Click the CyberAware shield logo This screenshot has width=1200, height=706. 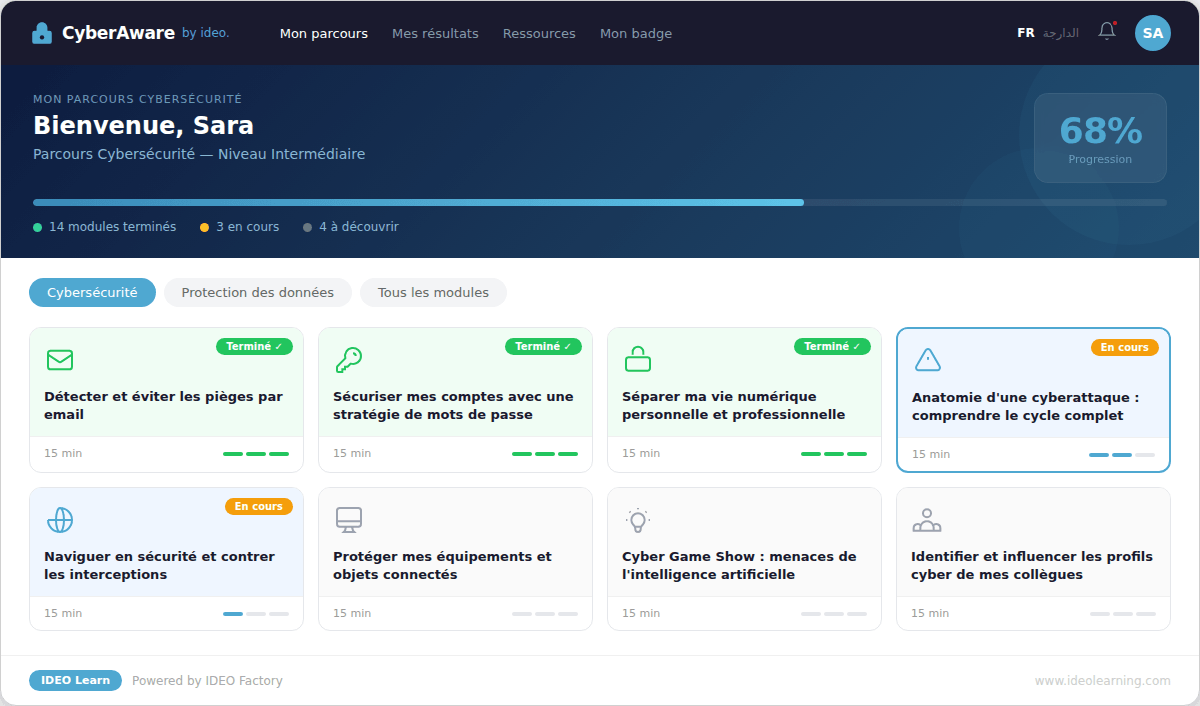pyautogui.click(x=41, y=31)
